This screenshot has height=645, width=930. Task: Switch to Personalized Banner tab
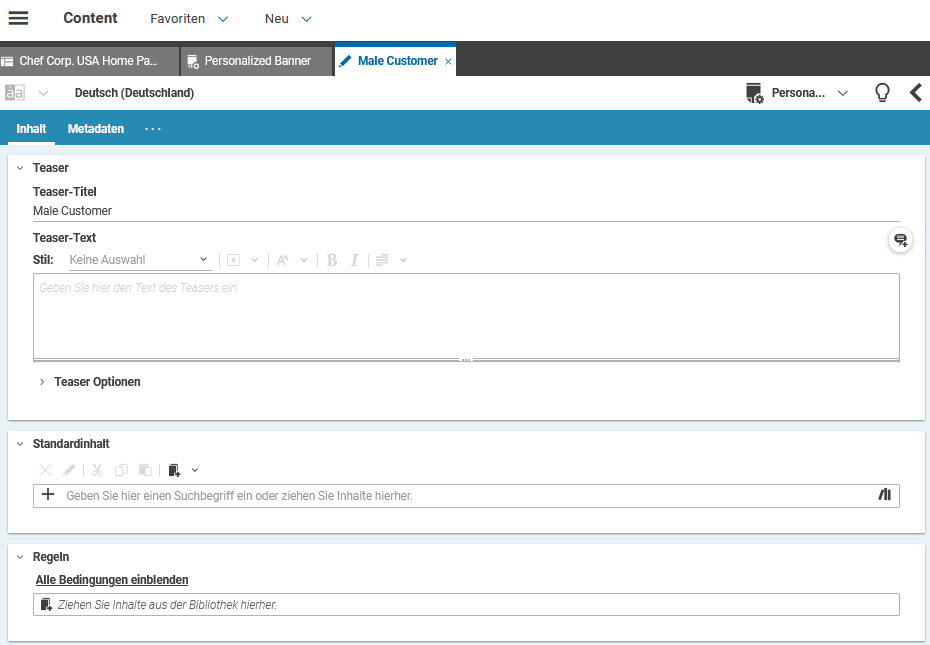coord(257,61)
